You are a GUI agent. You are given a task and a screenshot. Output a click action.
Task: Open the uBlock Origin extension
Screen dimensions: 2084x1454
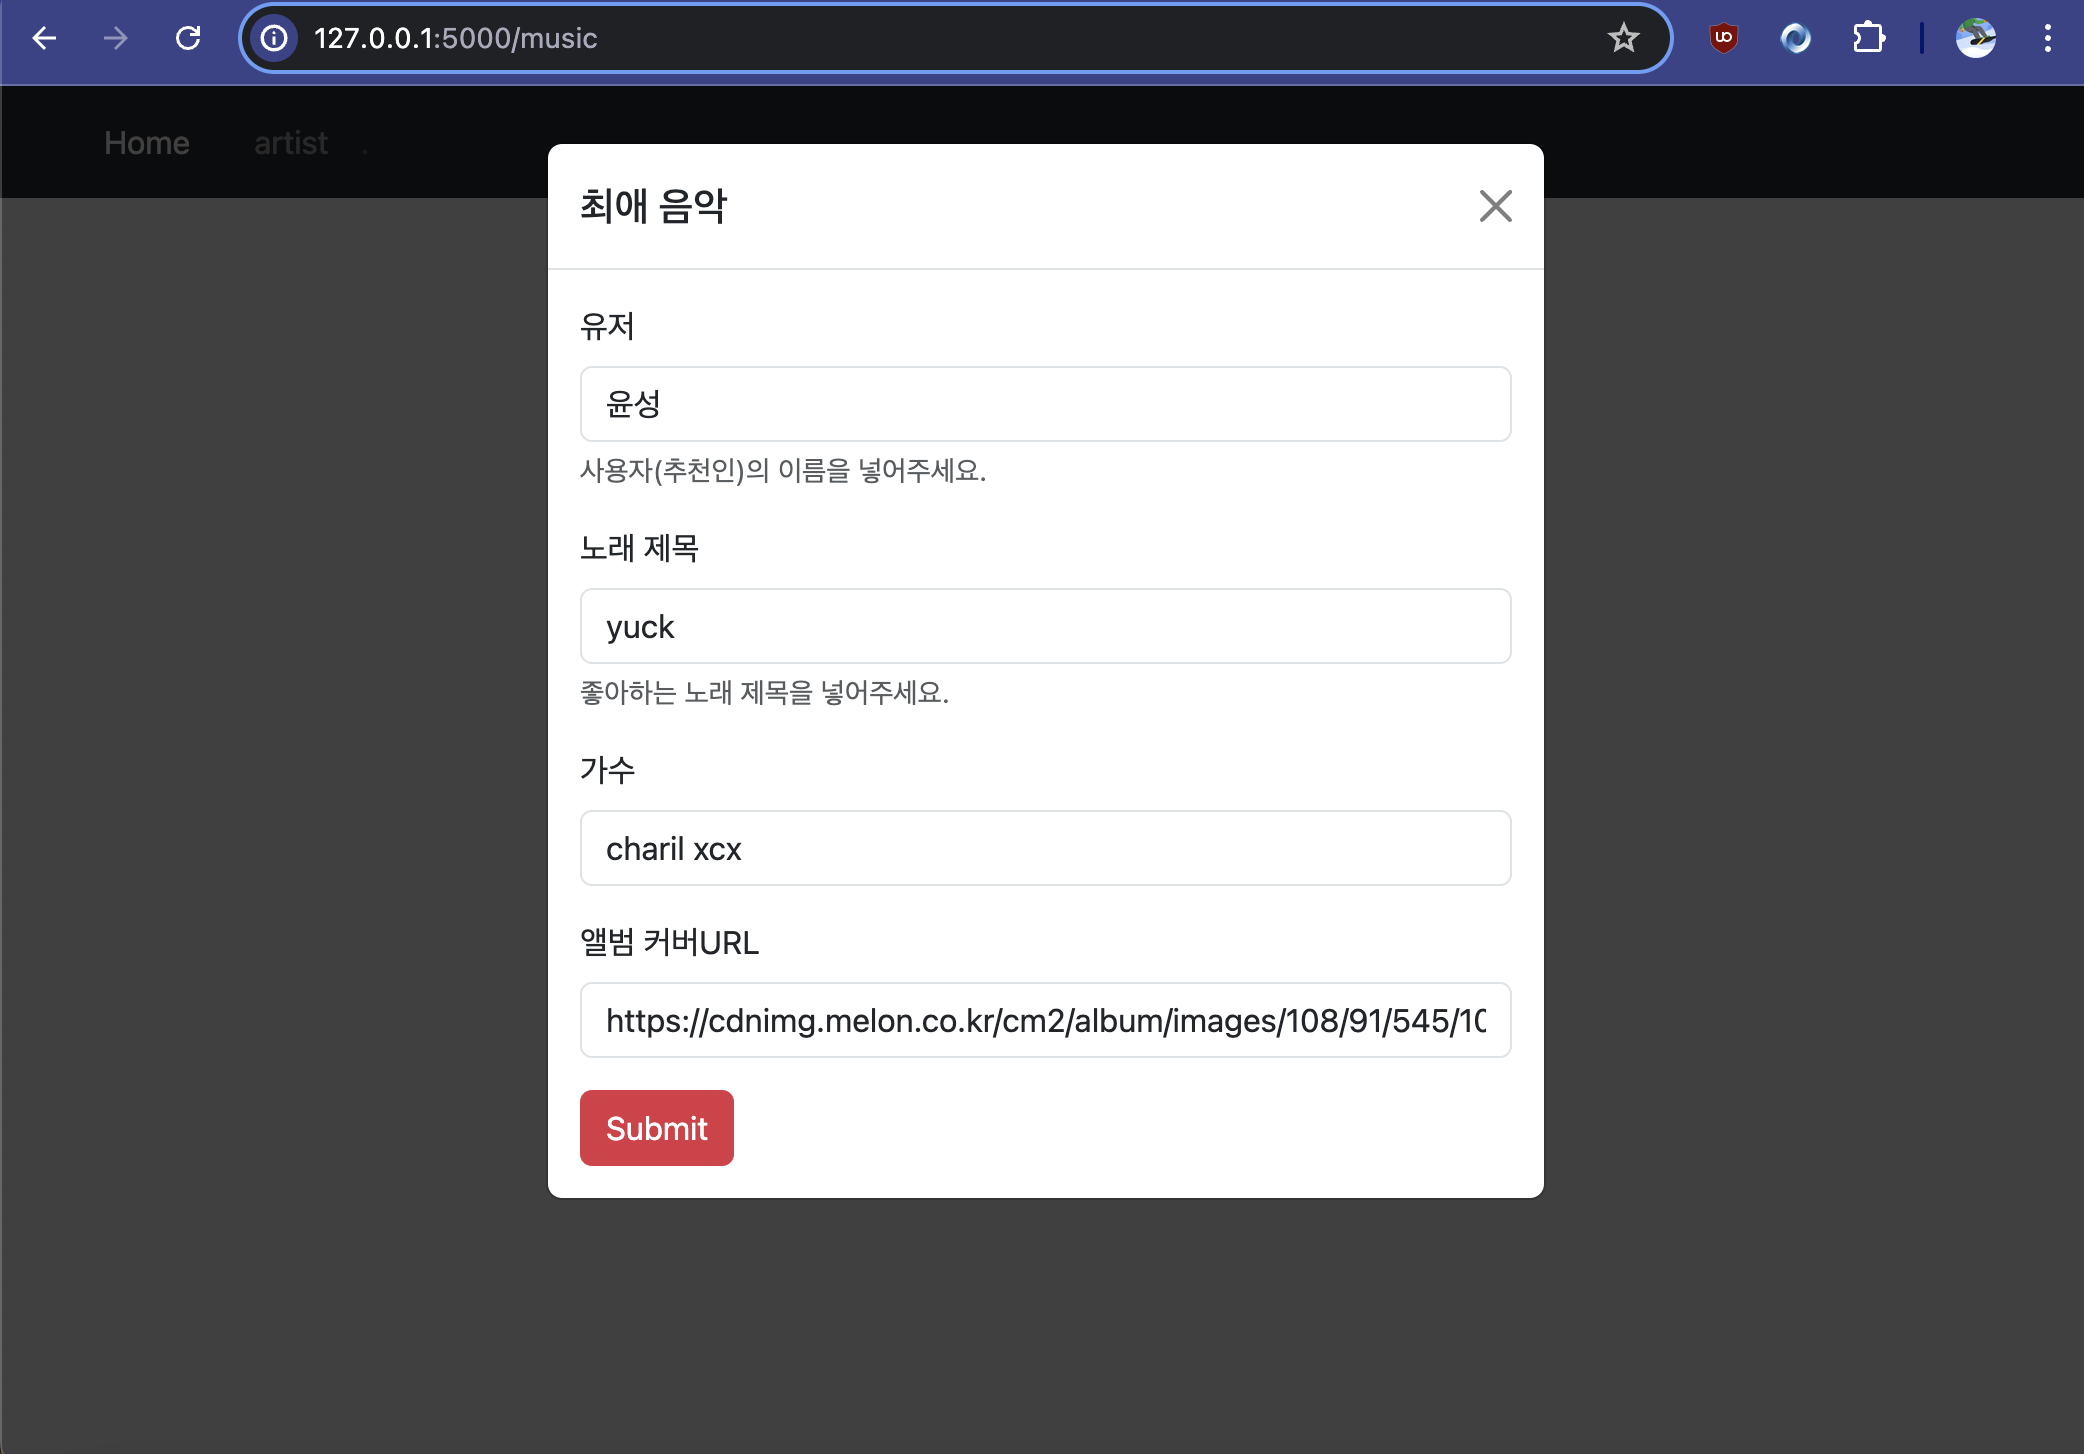1723,38
